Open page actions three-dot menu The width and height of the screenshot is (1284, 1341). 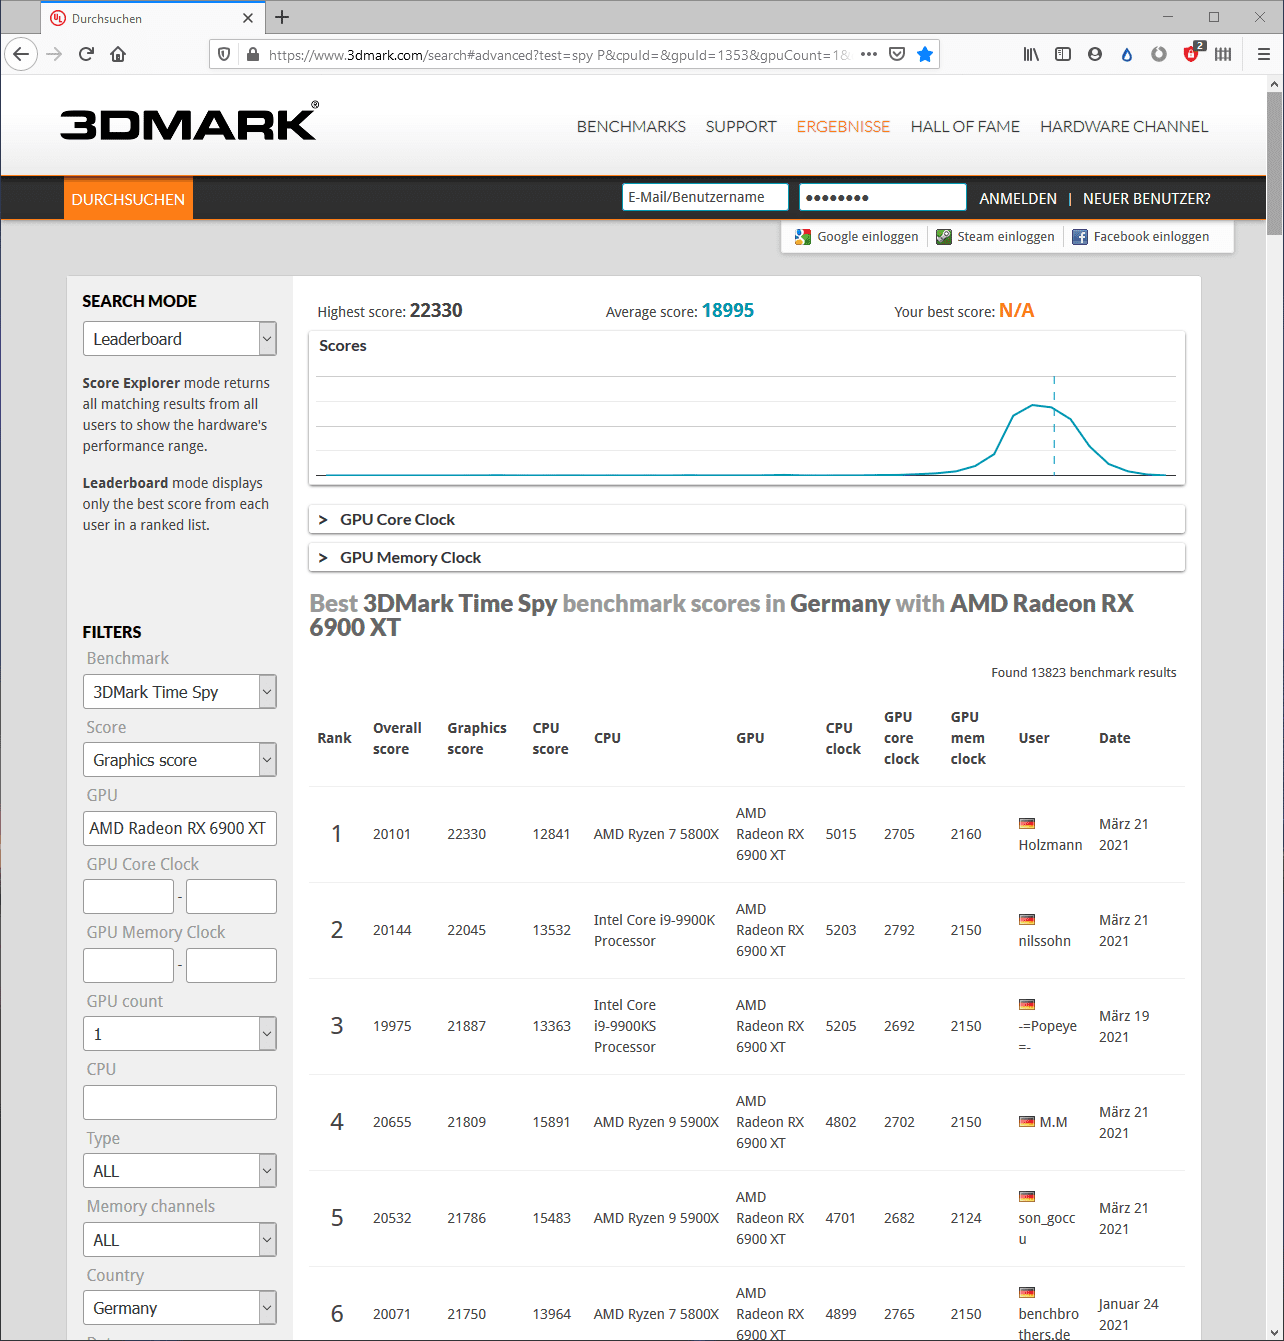tap(869, 54)
